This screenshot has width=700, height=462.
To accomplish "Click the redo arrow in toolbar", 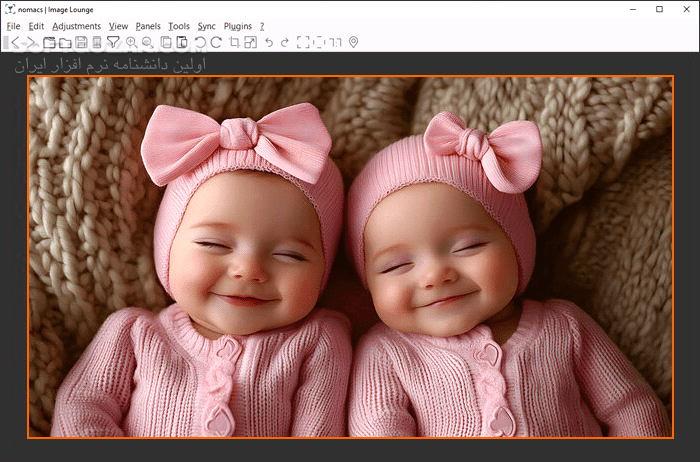I will coord(285,42).
